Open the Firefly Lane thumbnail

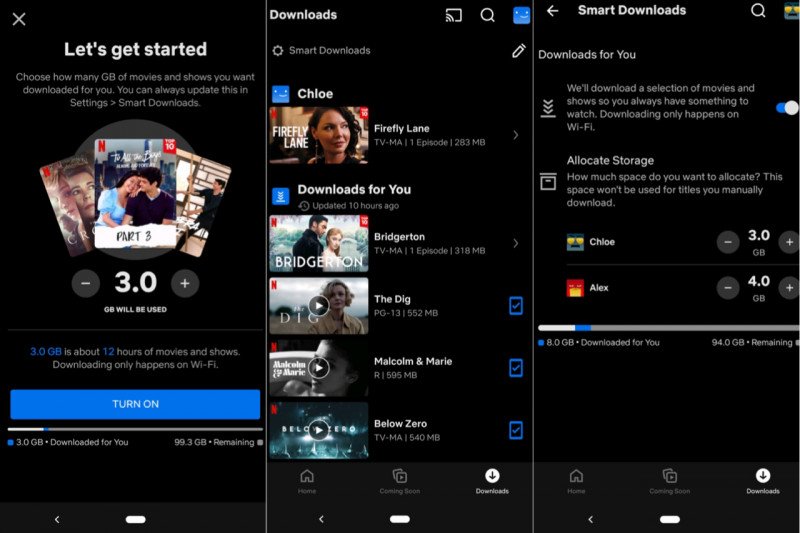(319, 135)
